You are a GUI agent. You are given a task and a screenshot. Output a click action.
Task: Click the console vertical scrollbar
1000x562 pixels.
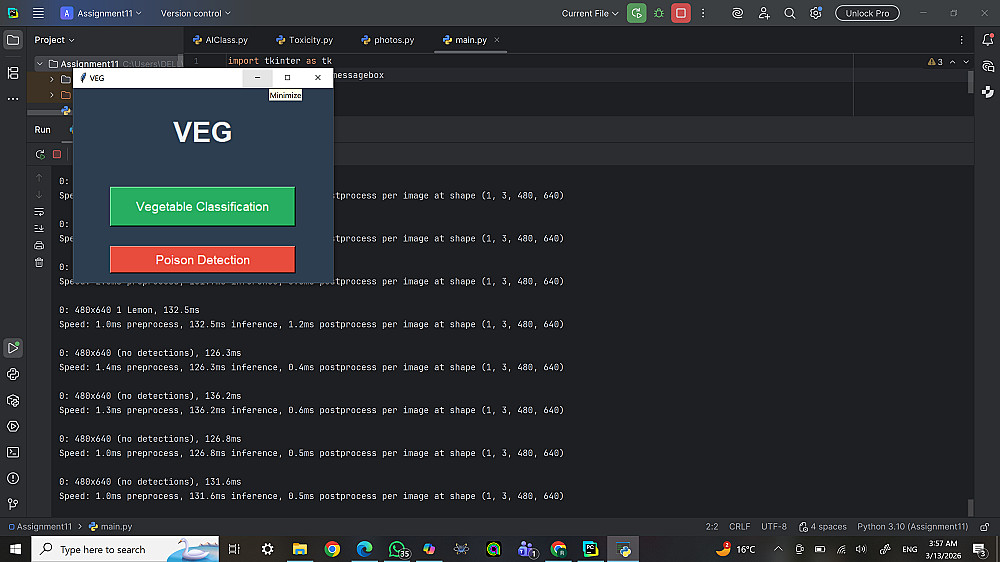970,507
